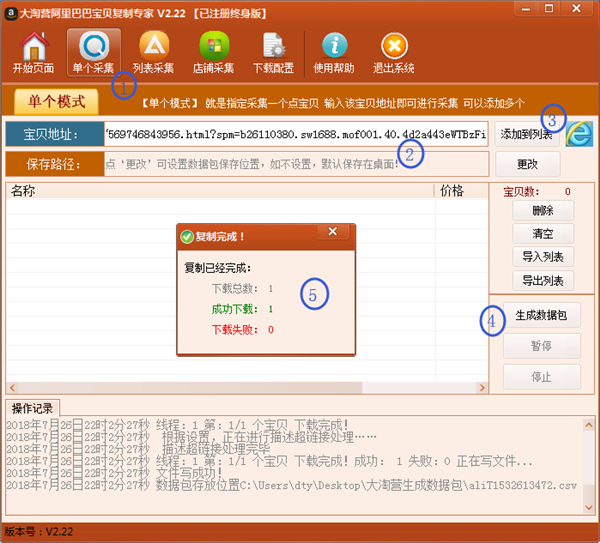
Task: Click the 删除 button
Action: pyautogui.click(x=542, y=211)
